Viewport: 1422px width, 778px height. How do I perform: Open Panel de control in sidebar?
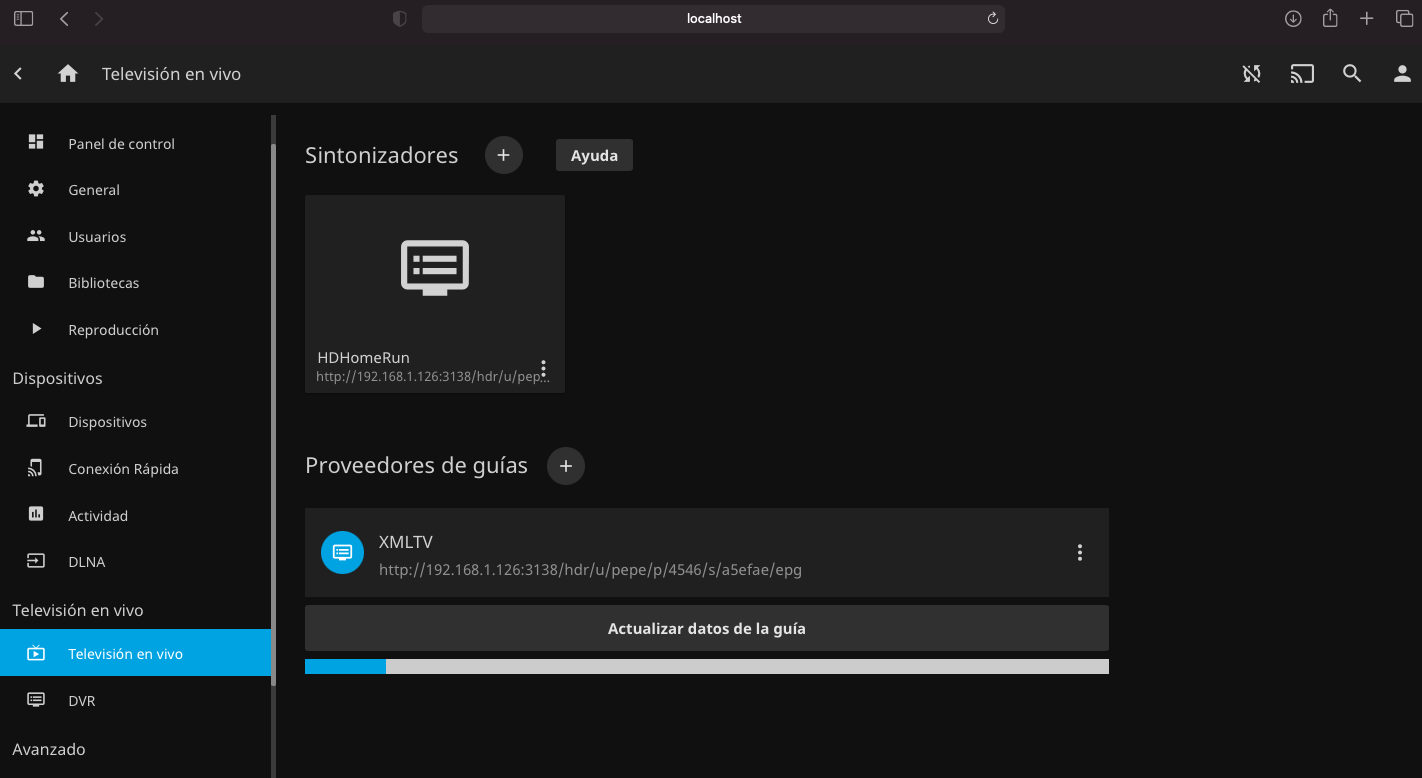(121, 144)
